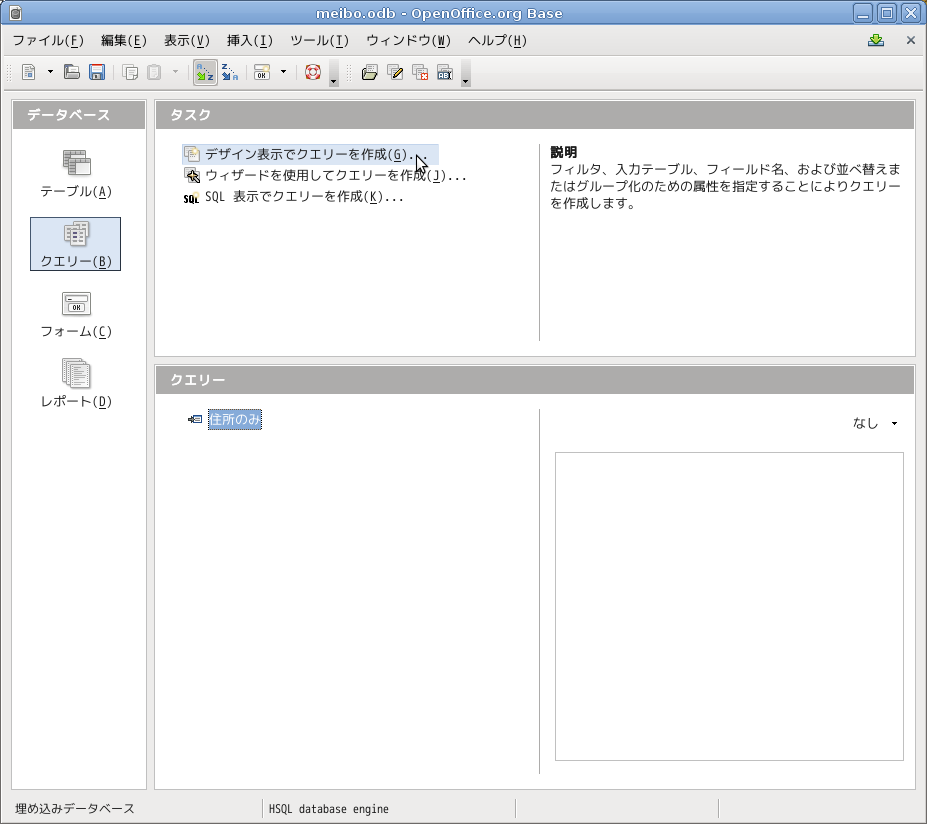The width and height of the screenshot is (927, 824).
Task: Click the rename query icon
Action: click(445, 72)
